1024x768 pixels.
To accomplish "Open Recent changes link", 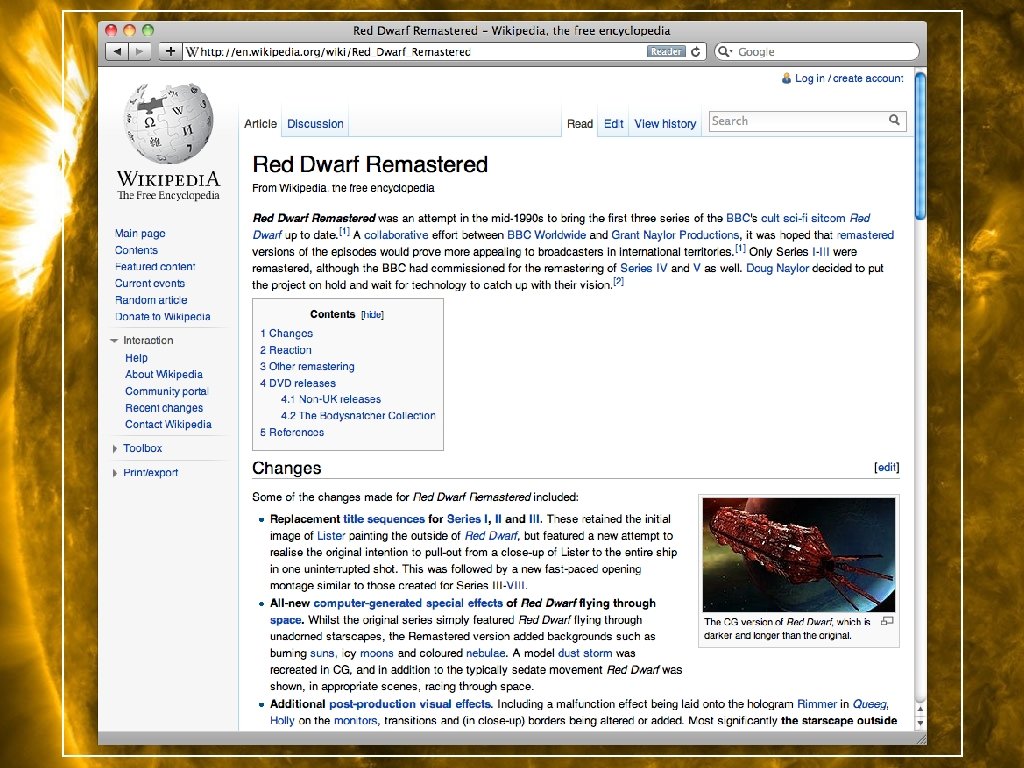I will click(x=164, y=408).
